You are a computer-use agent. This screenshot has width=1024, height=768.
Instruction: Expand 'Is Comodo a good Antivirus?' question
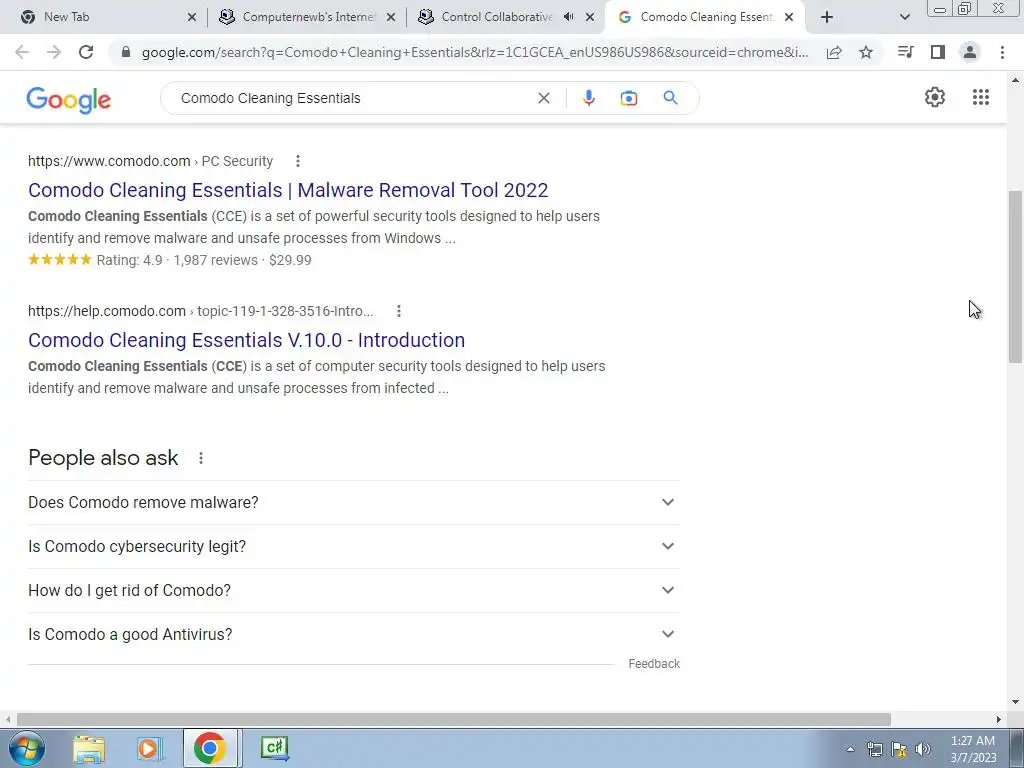tap(353, 634)
